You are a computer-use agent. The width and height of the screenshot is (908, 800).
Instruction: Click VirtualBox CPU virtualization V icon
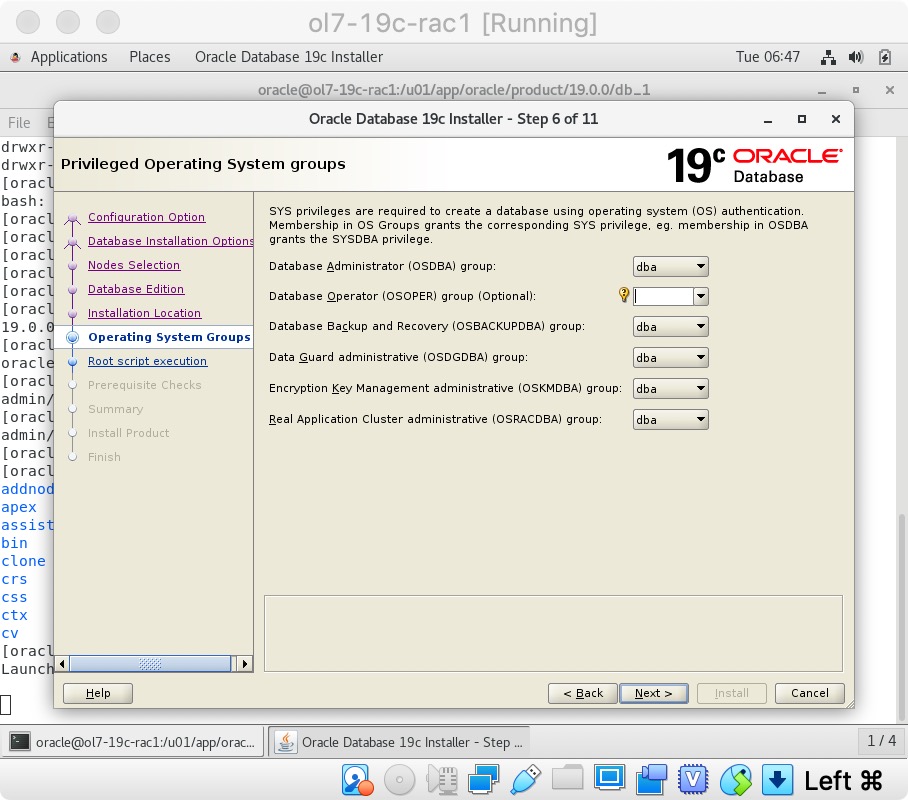click(x=693, y=780)
